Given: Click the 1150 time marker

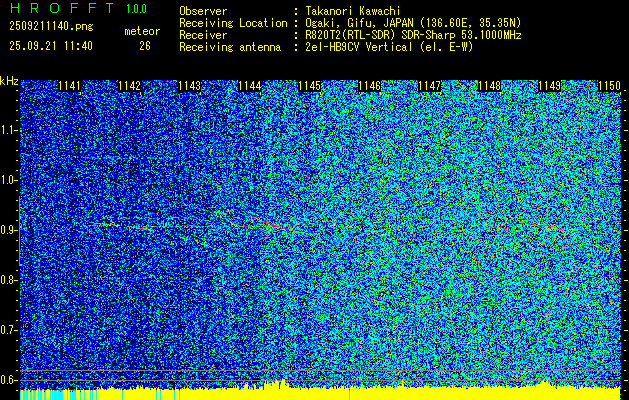Looking at the screenshot, I should pos(610,86).
